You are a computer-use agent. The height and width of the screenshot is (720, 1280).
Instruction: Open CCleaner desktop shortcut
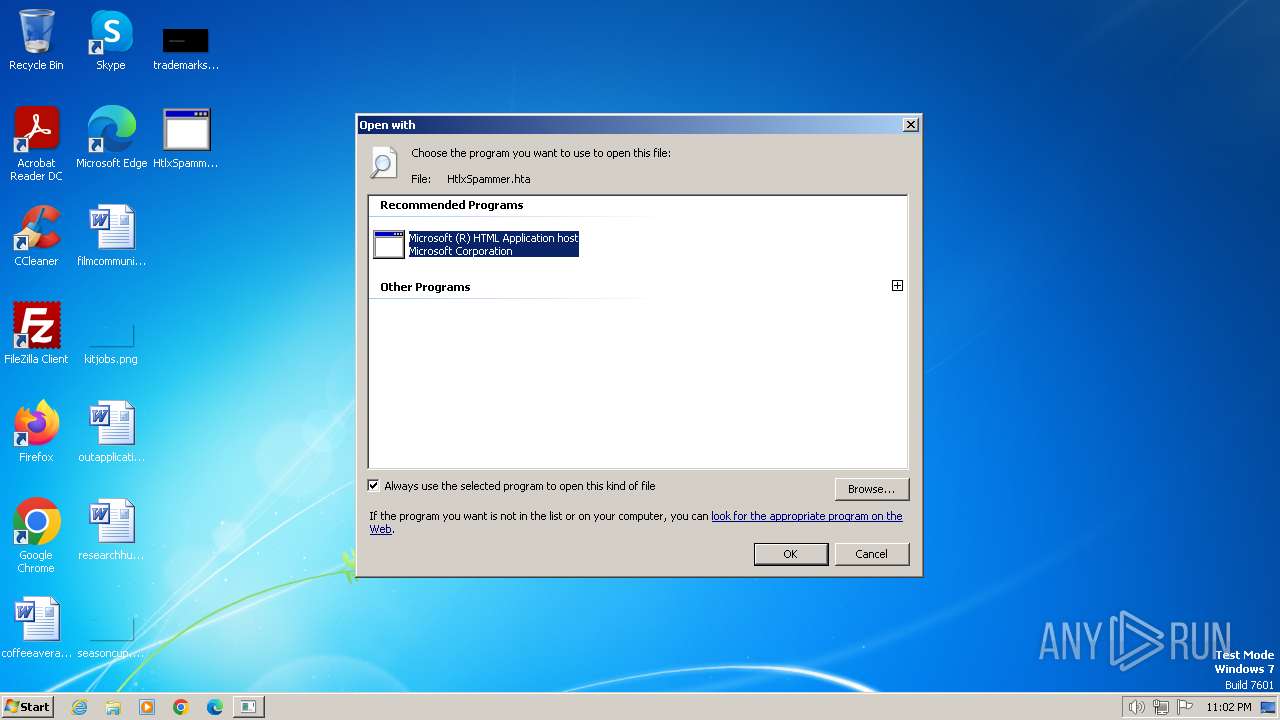[36, 236]
